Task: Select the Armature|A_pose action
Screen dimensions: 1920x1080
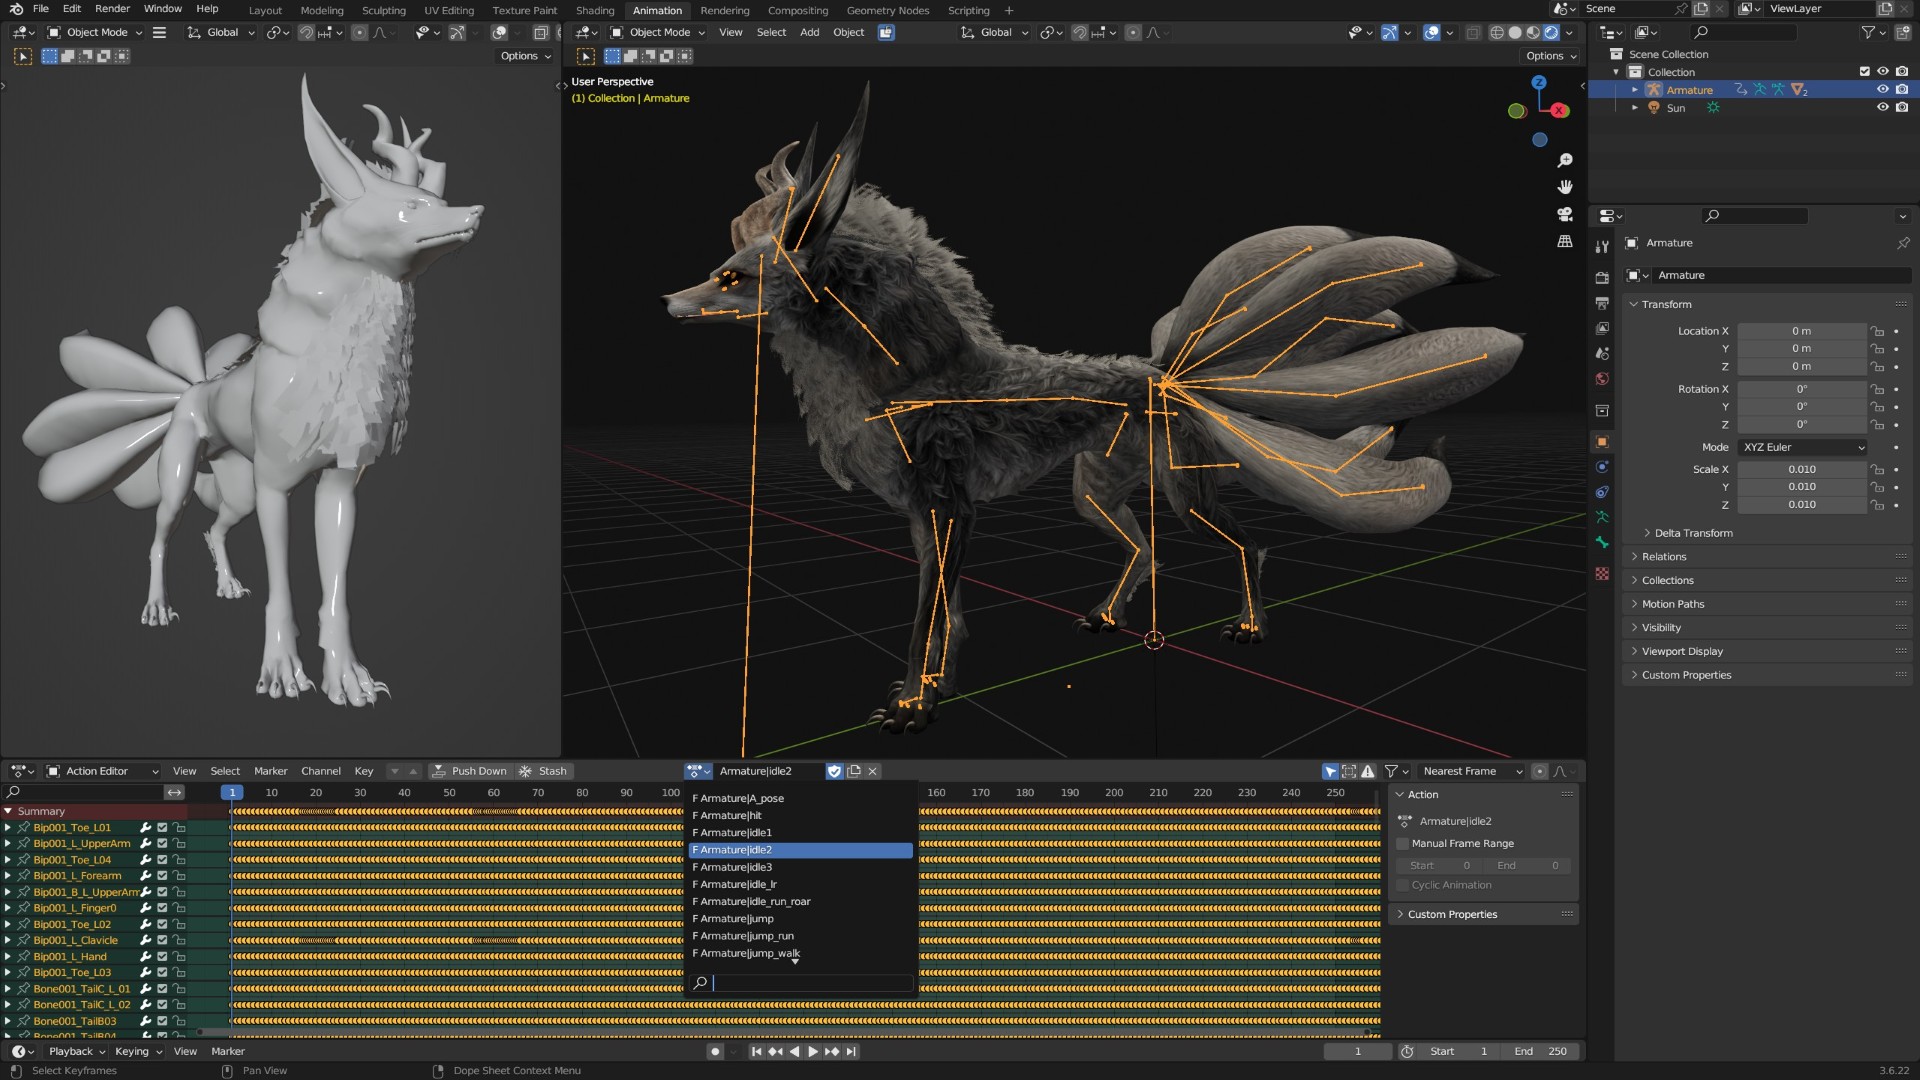Action: [801, 799]
